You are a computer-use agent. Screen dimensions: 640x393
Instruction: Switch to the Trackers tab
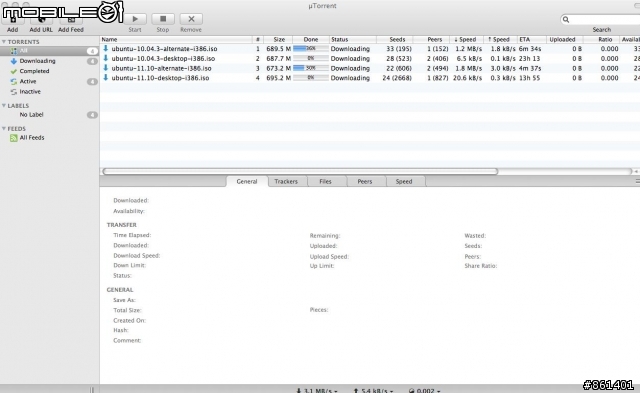click(286, 182)
